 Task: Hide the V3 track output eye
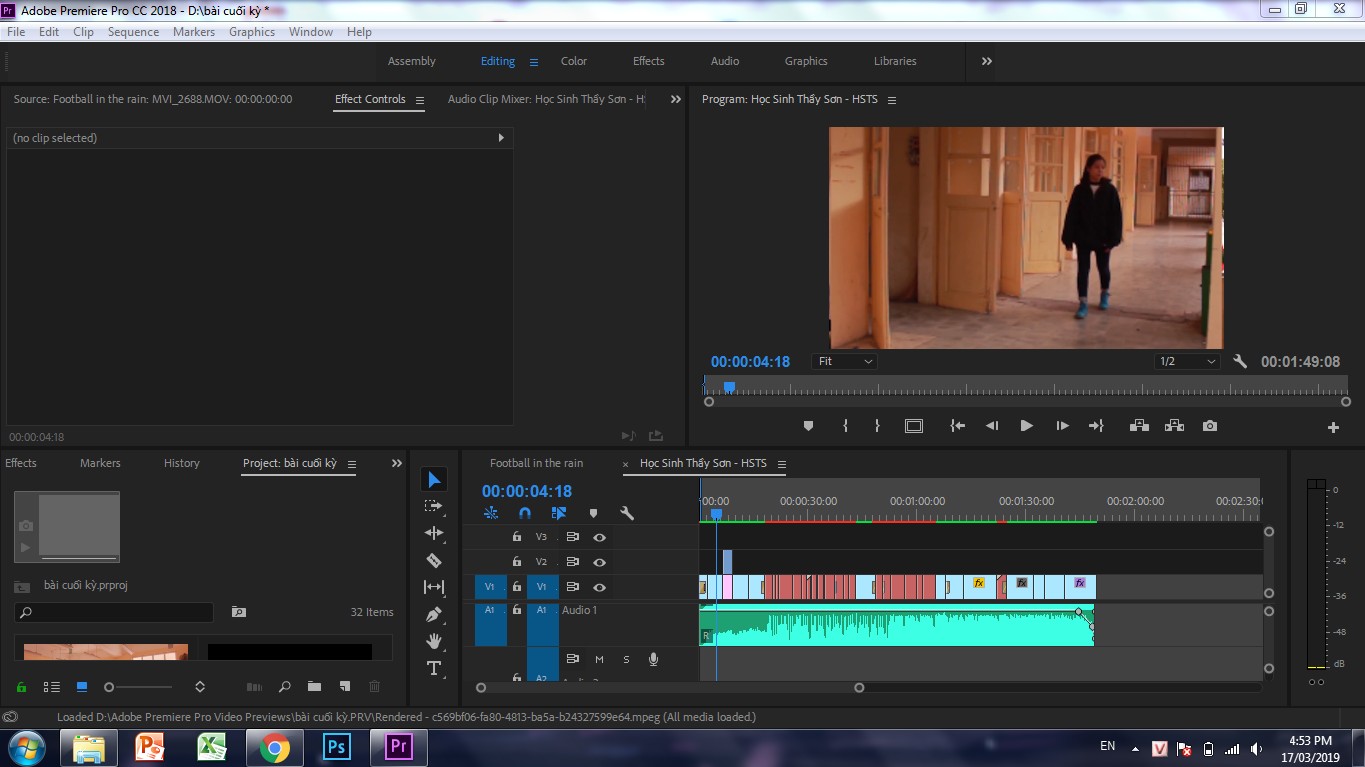(x=599, y=537)
